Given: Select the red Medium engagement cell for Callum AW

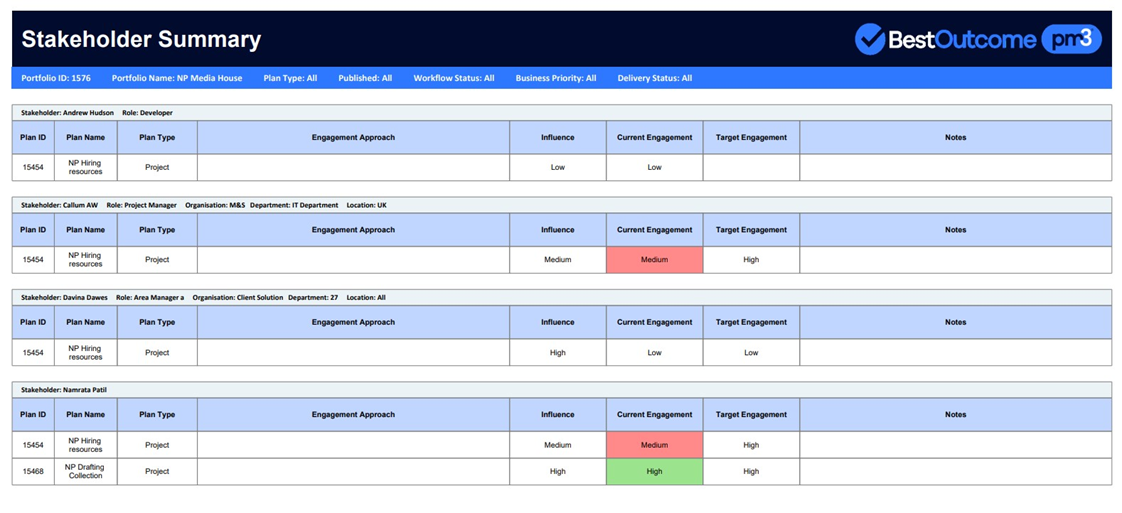Looking at the screenshot, I should pyautogui.click(x=654, y=260).
